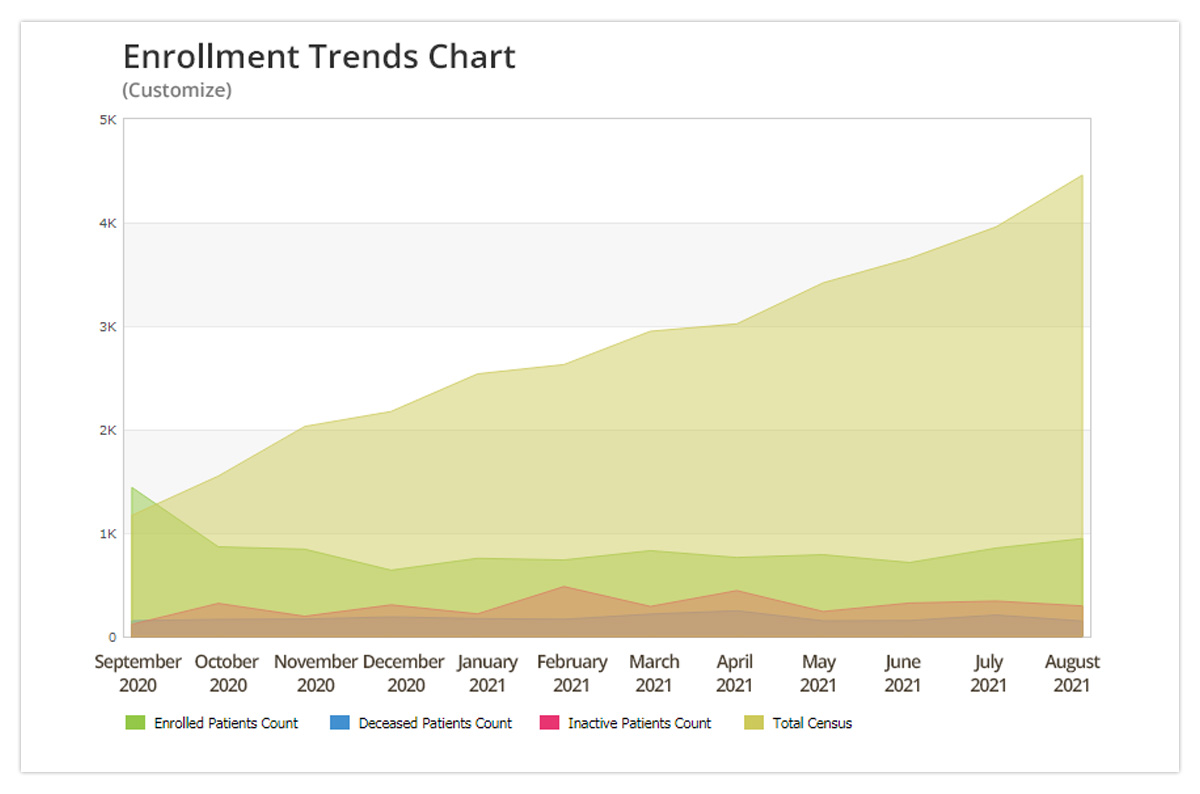Viewport: 1200px width, 794px height.
Task: Click the green Enrolled Patients Count swatch
Action: point(135,723)
